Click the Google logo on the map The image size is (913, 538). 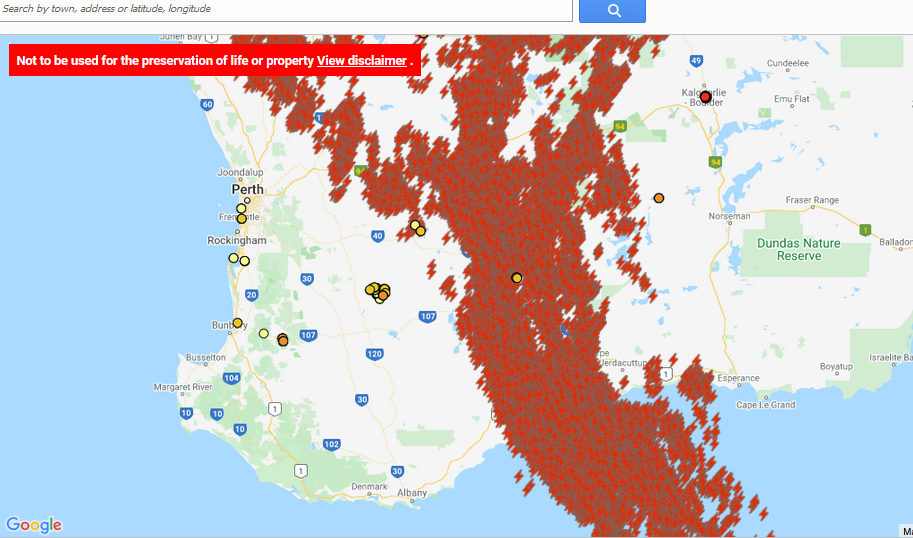(x=34, y=525)
